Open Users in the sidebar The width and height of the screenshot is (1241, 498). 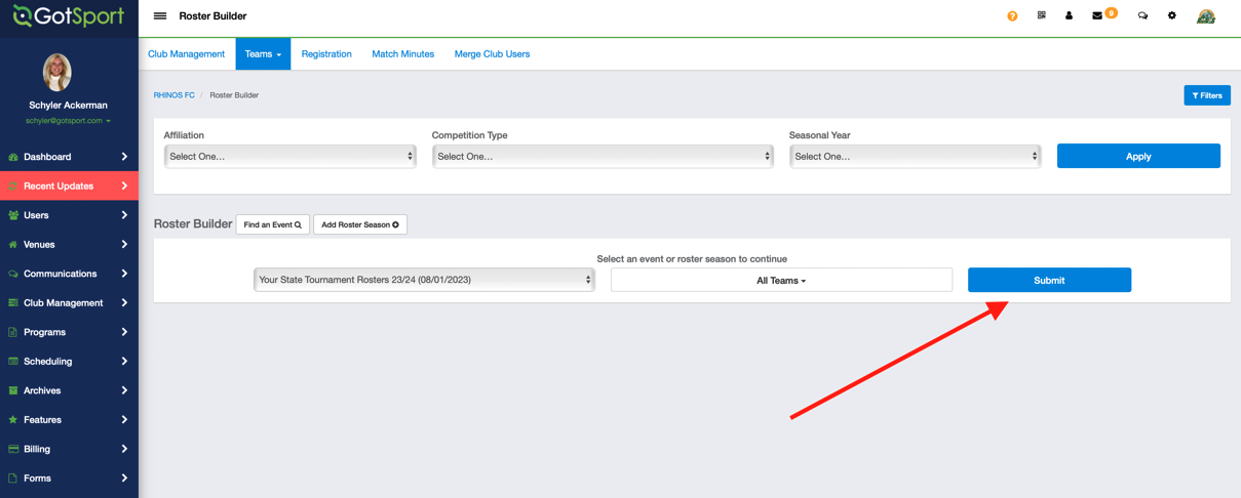point(69,215)
